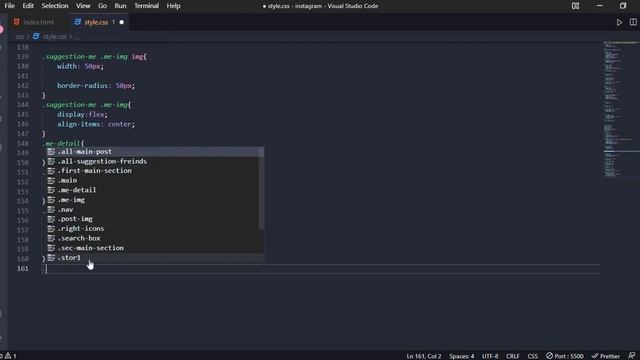Click the style.css breadcrumb

pyautogui.click(x=55, y=37)
